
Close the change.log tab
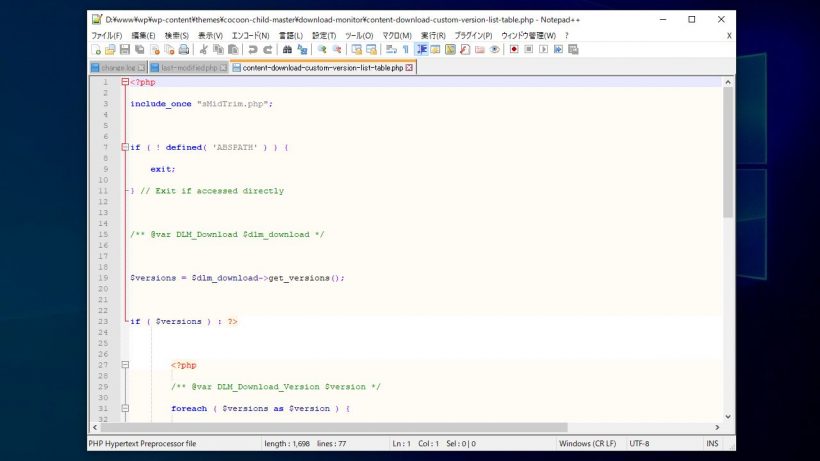(x=141, y=68)
